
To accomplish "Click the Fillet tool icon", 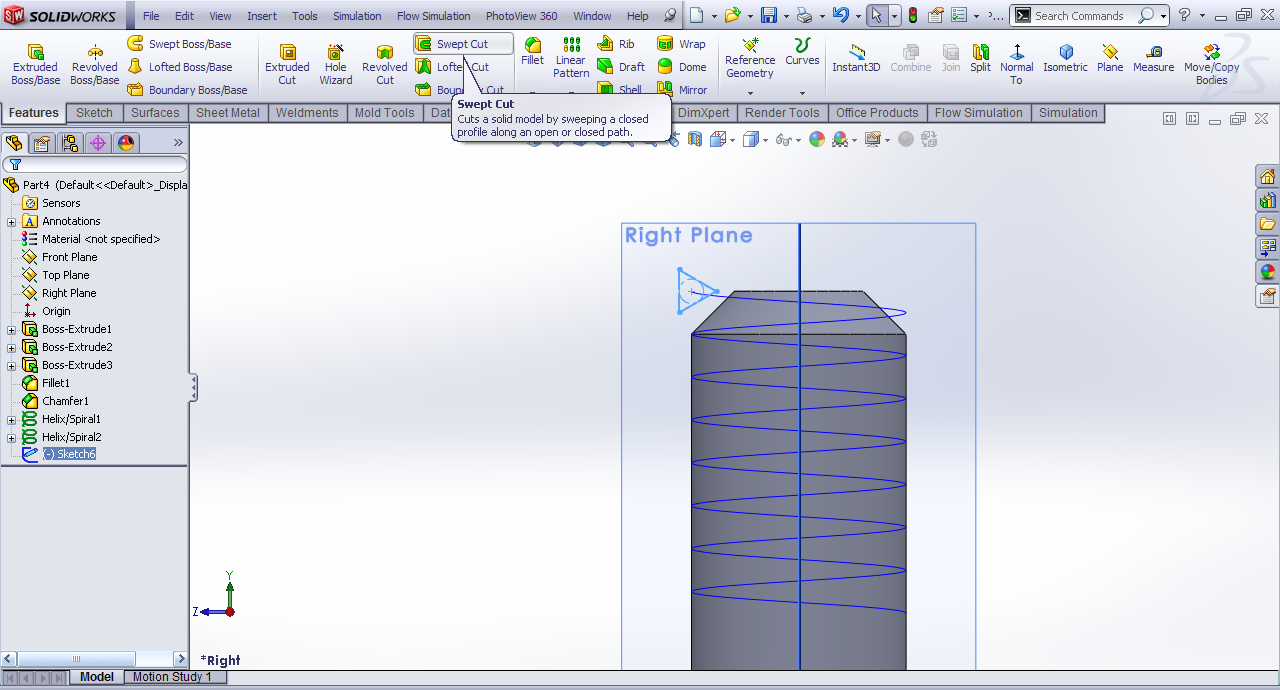I will point(533,46).
